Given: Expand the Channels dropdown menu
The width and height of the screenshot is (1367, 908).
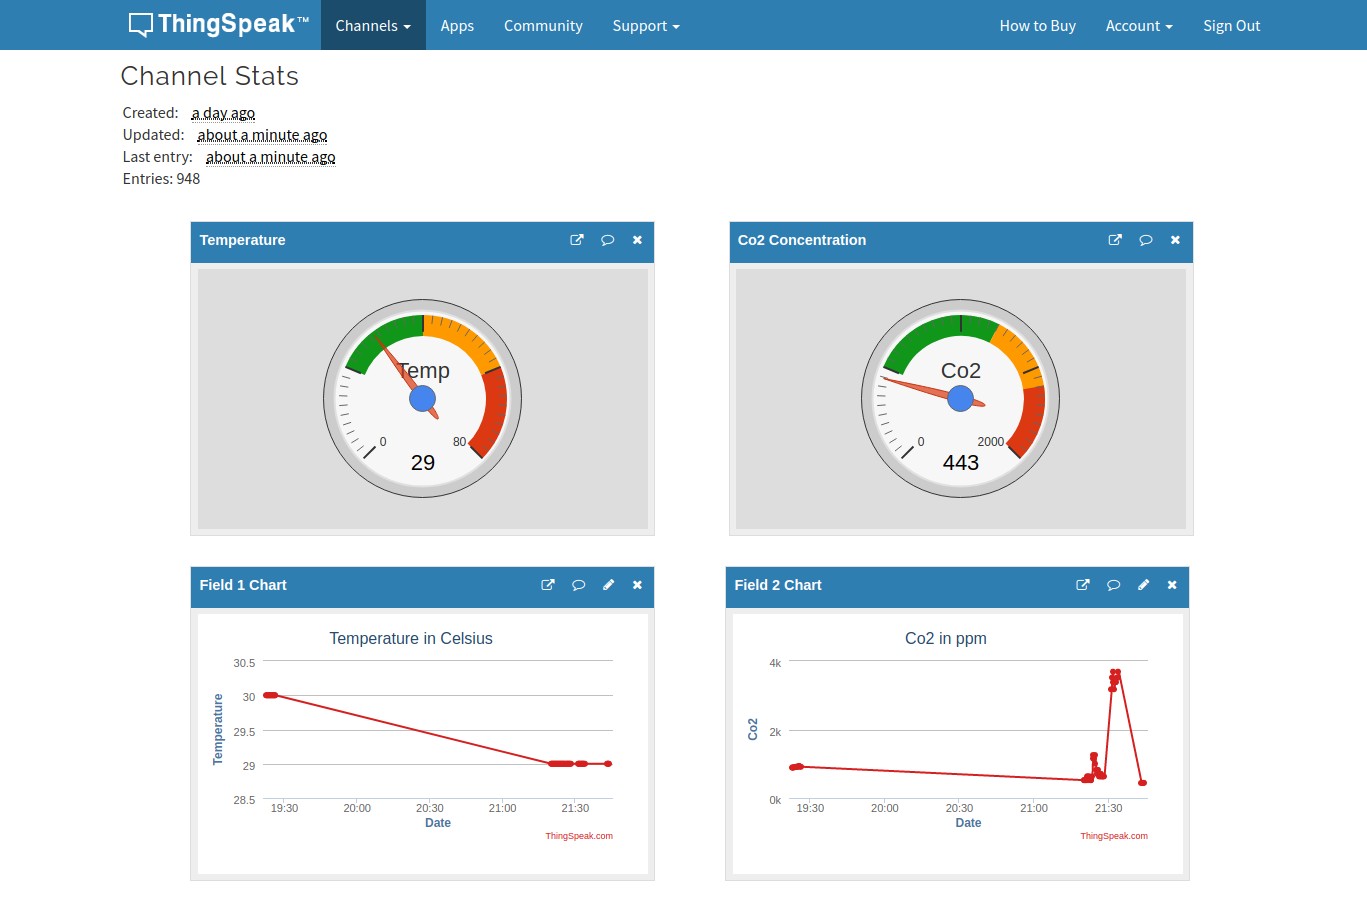Looking at the screenshot, I should pos(373,26).
